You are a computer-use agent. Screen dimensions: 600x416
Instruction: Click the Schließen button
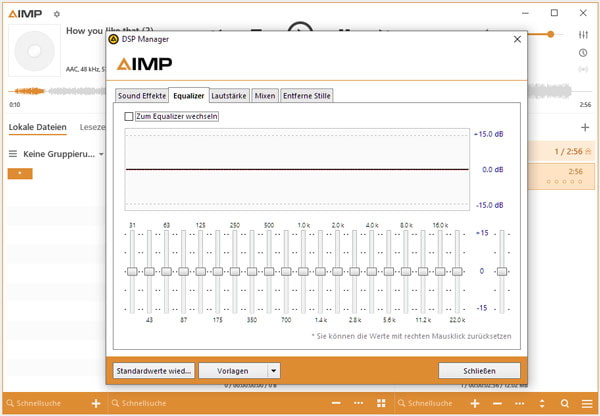pyautogui.click(x=479, y=370)
